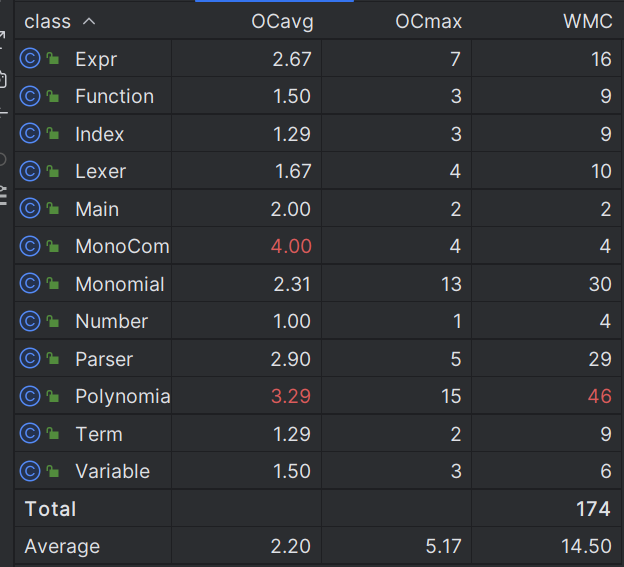Click the public modifier icon next to Index
Screen dimensions: 624x567
(x=53, y=133)
